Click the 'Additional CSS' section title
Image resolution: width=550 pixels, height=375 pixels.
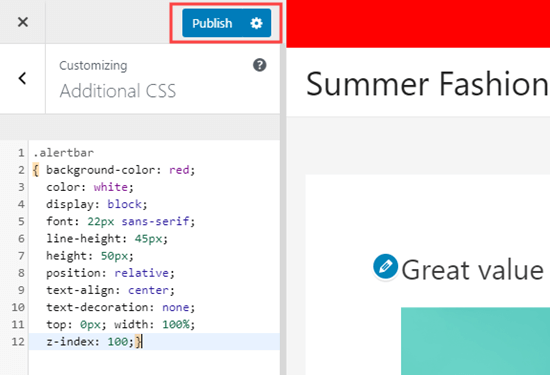[x=118, y=91]
